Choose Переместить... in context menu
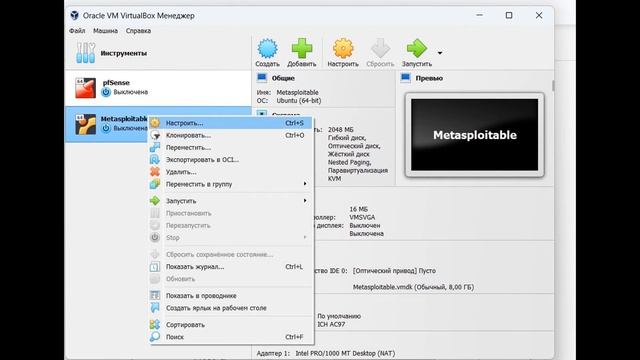 (231, 147)
